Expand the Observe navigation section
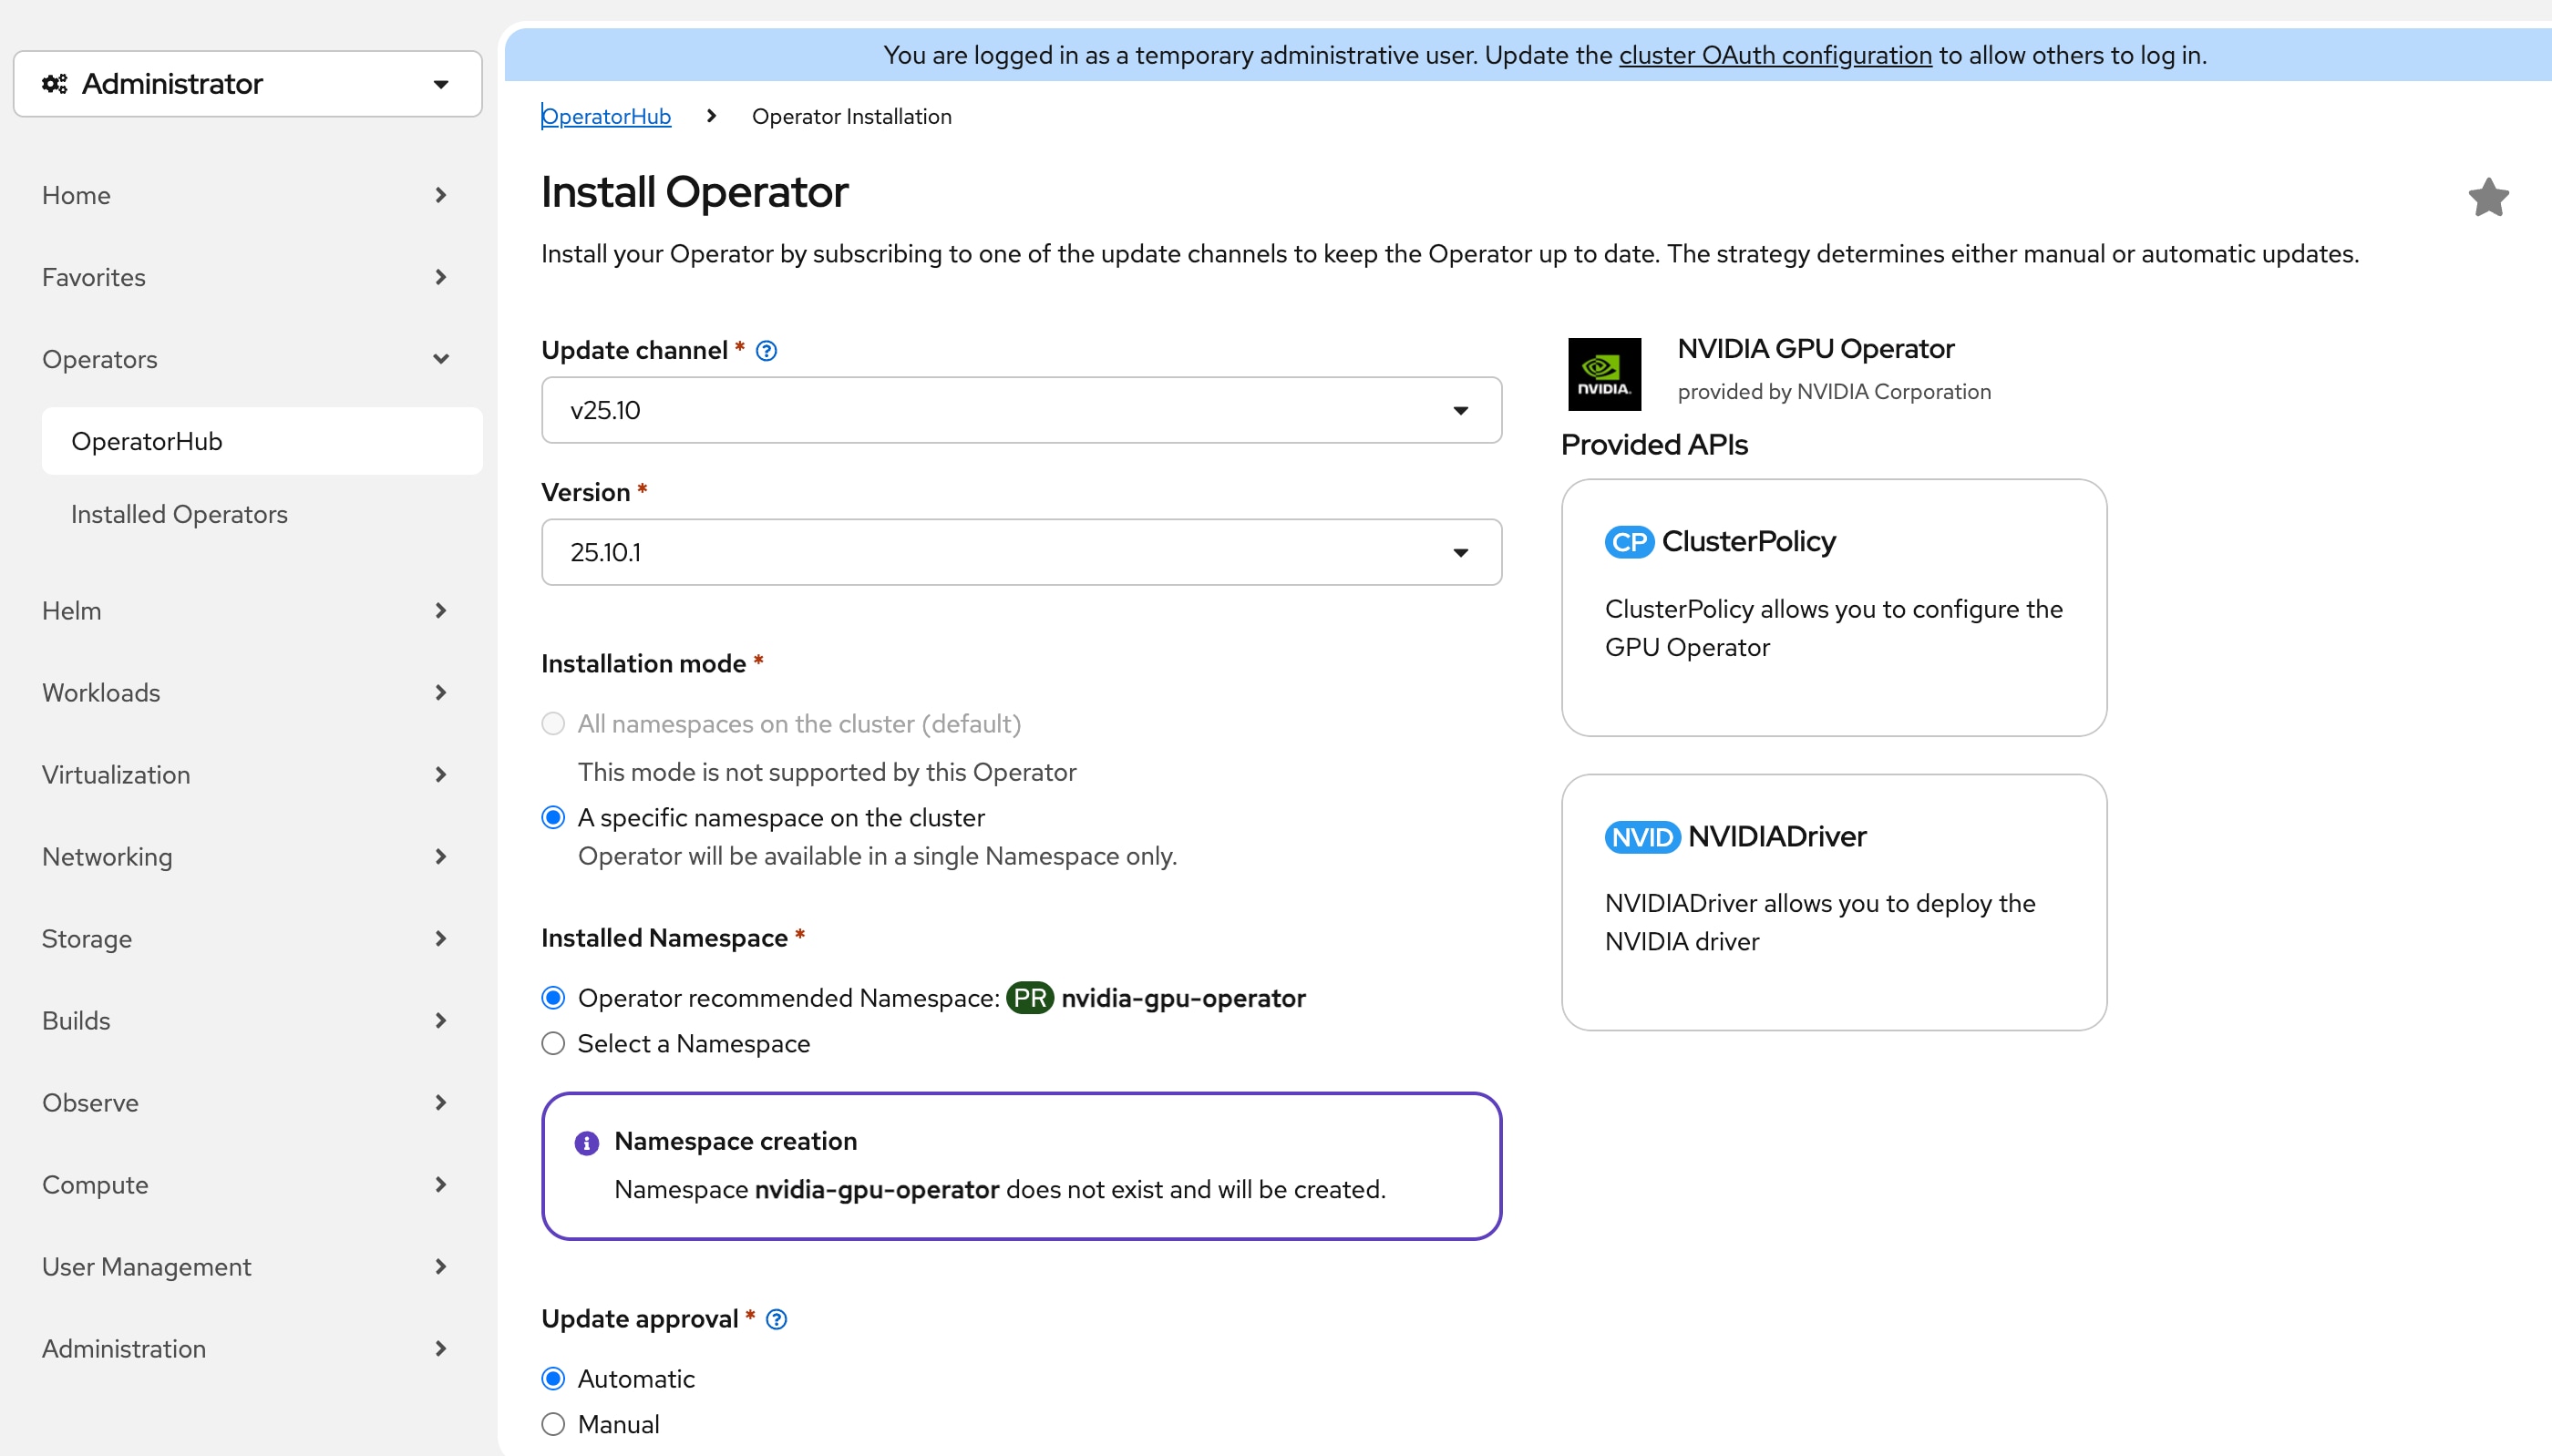The image size is (2552, 1456). pyautogui.click(x=247, y=1103)
